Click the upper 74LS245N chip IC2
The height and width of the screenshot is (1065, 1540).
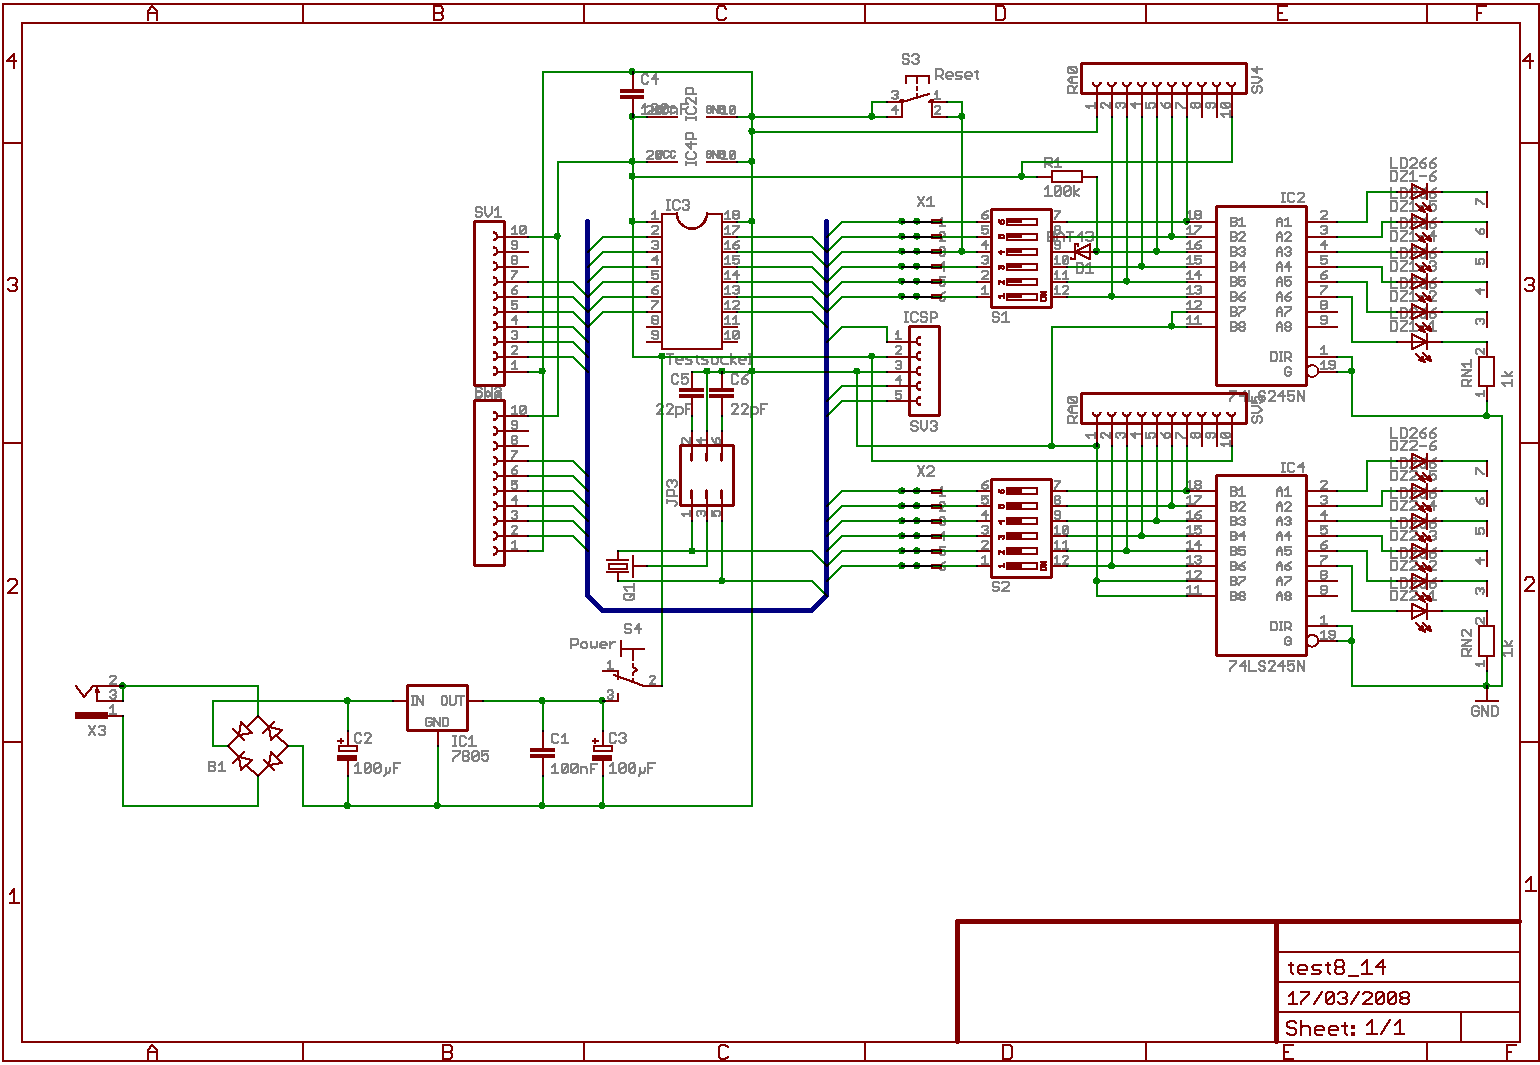pos(1260,296)
